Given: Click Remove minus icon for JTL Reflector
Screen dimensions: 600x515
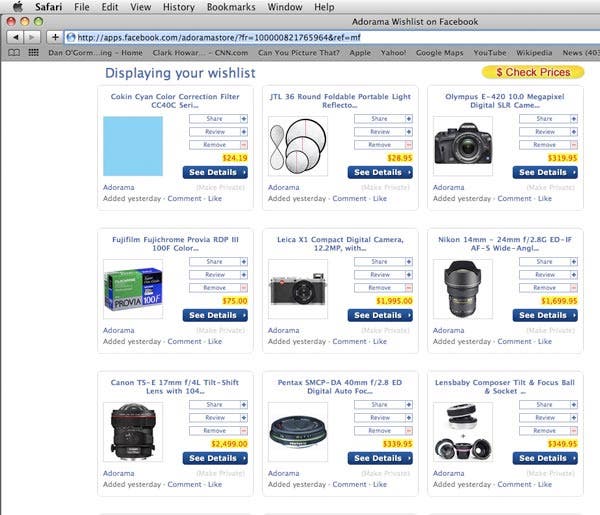Looking at the screenshot, I should (x=409, y=145).
